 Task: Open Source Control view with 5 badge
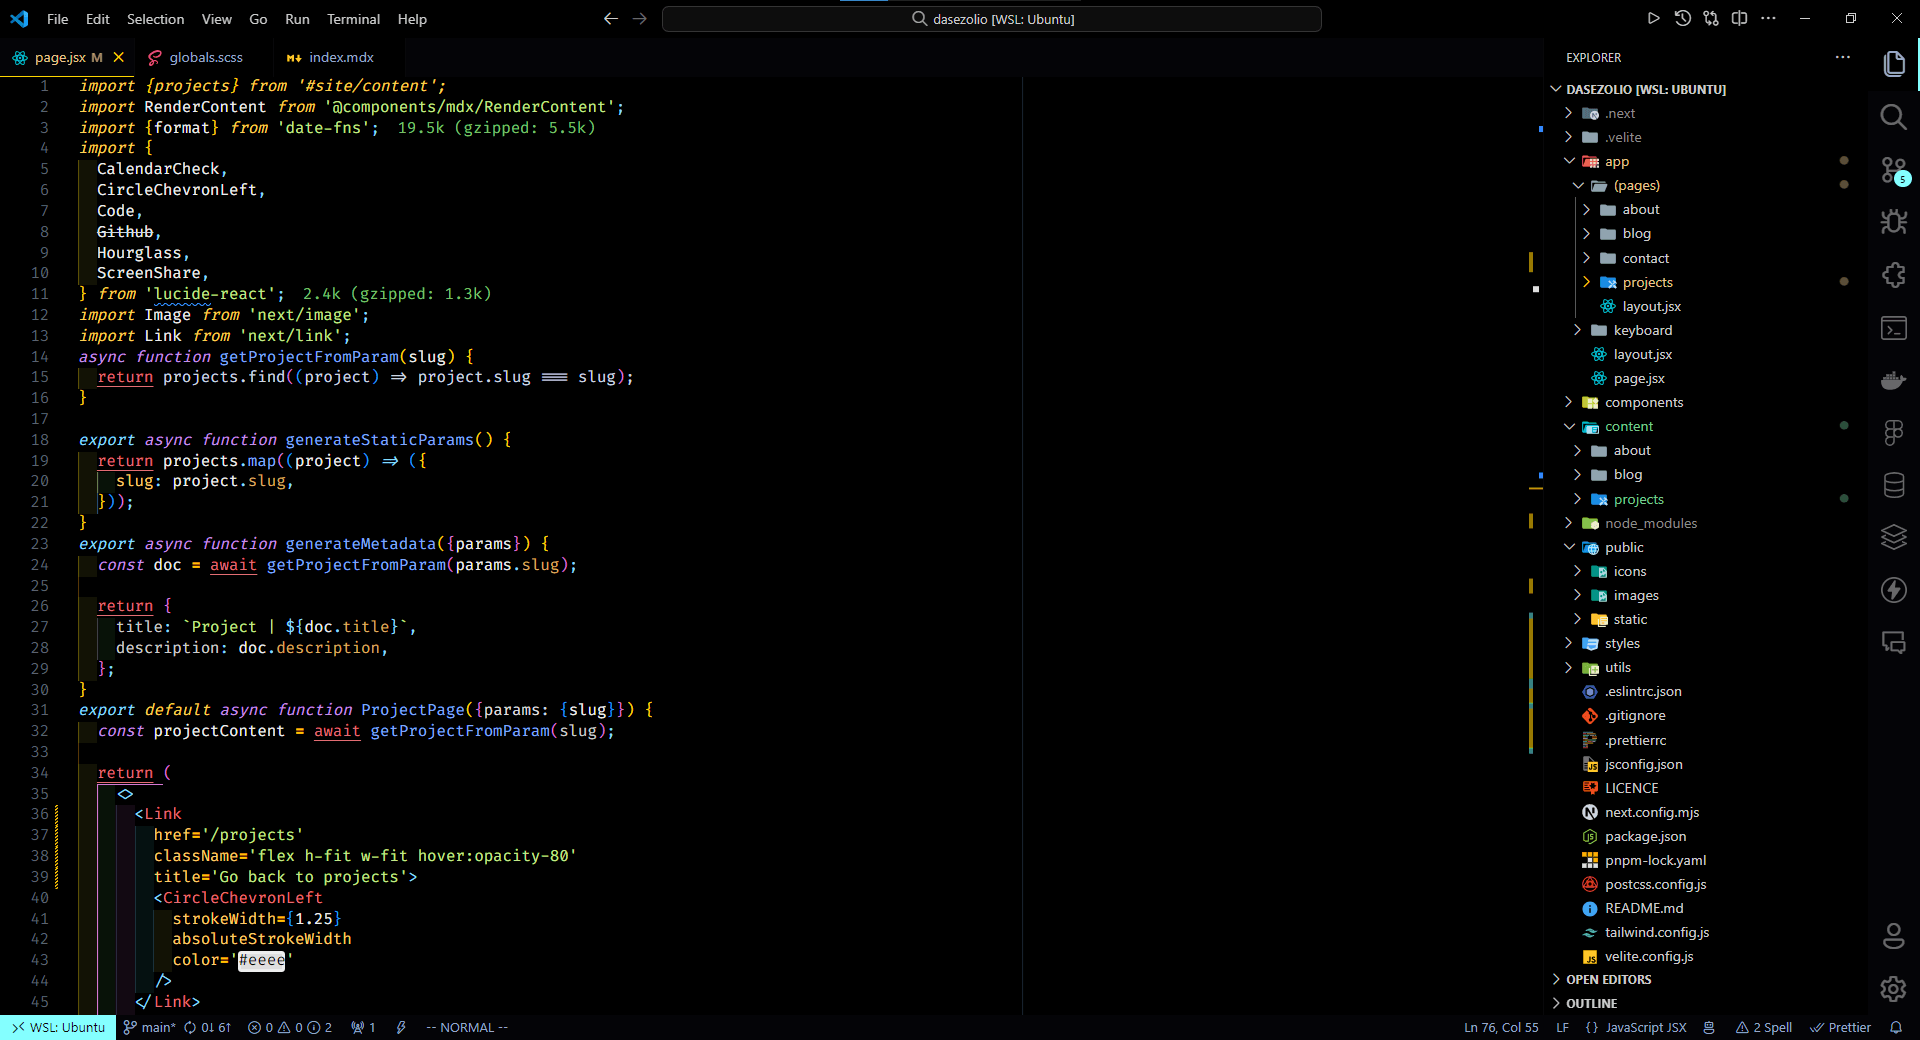point(1893,170)
